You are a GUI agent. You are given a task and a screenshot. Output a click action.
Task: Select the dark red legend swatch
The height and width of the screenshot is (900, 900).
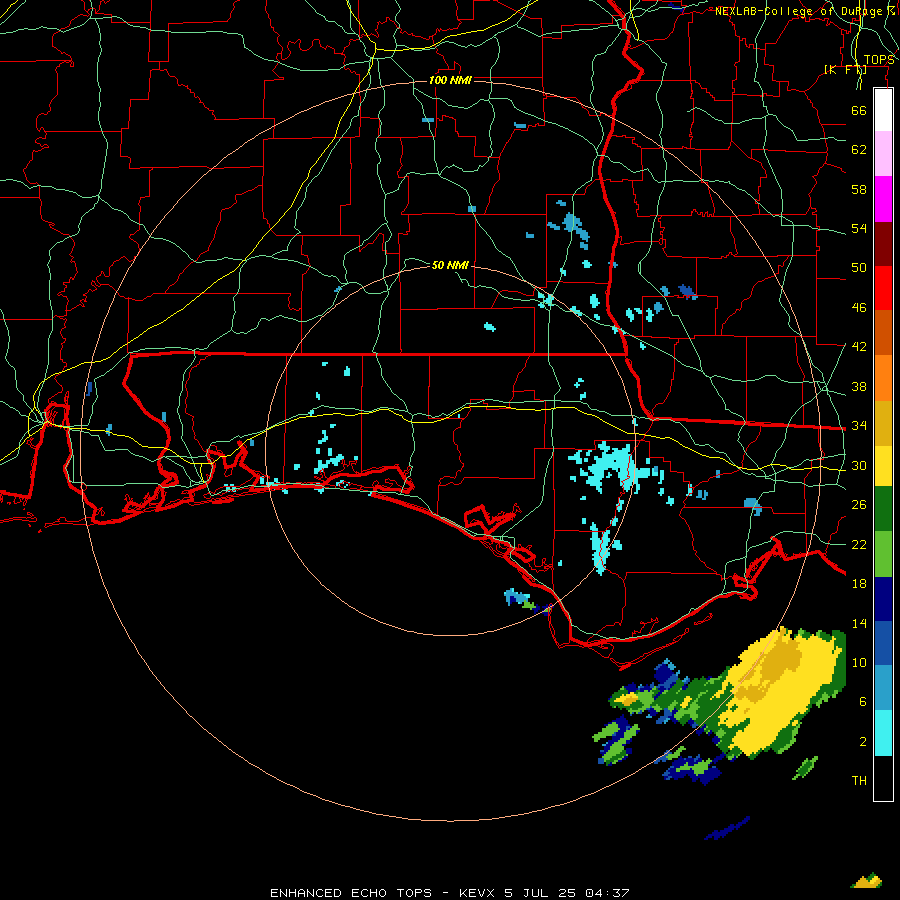pyautogui.click(x=883, y=243)
